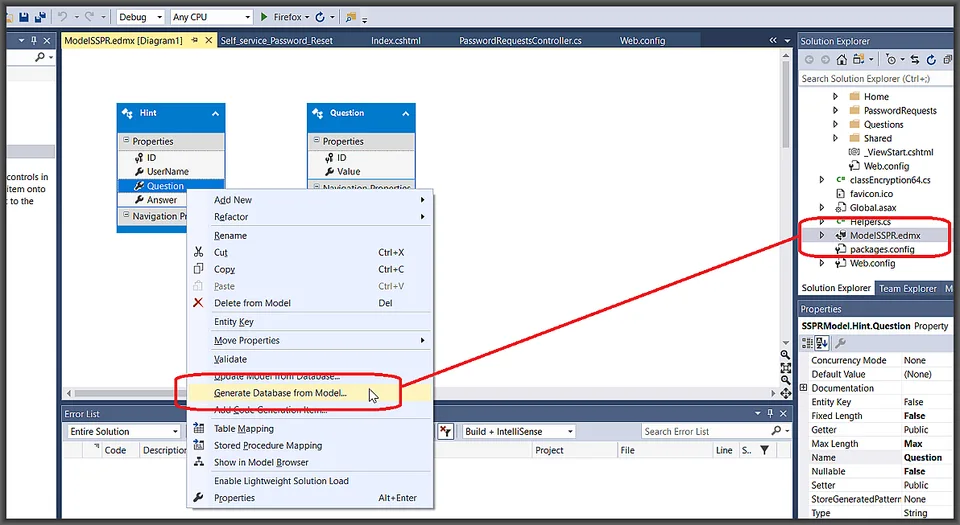Expand the Global.asax node arrow

point(822,207)
